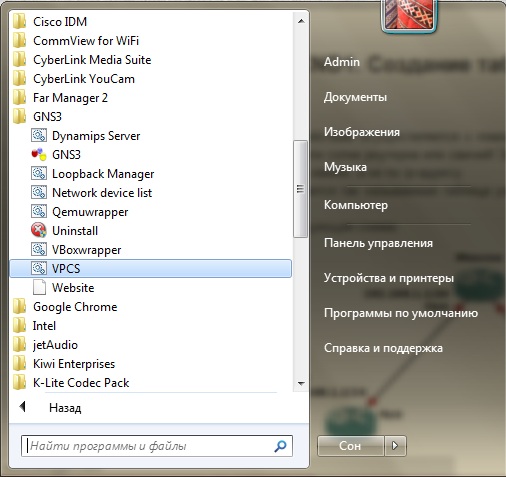Open Панель управления

click(378, 243)
